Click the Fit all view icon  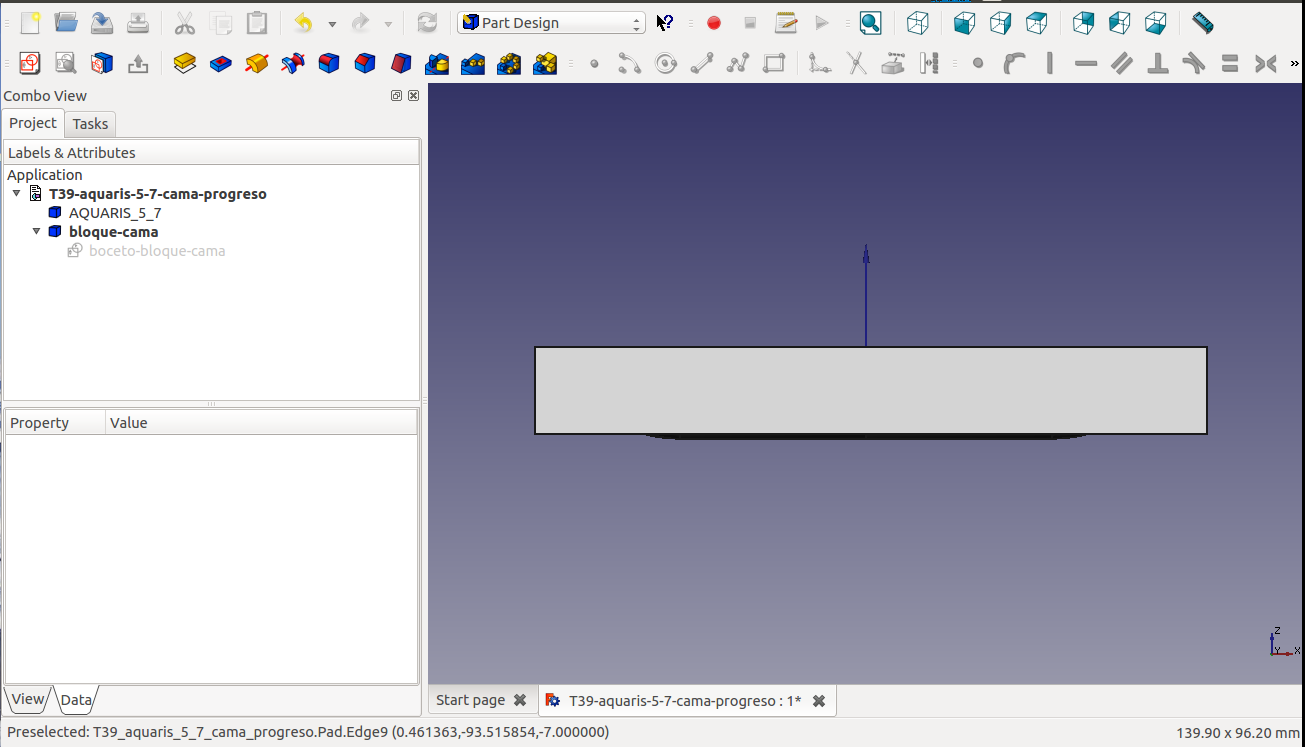click(870, 23)
